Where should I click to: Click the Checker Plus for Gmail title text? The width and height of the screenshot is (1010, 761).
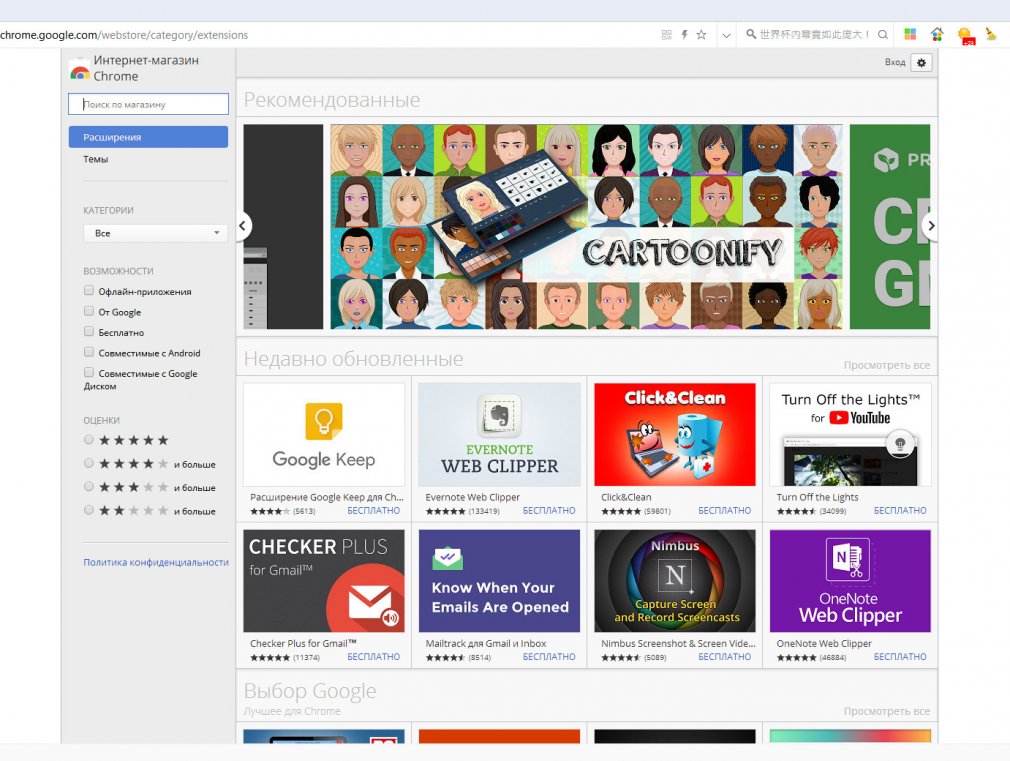tap(303, 643)
